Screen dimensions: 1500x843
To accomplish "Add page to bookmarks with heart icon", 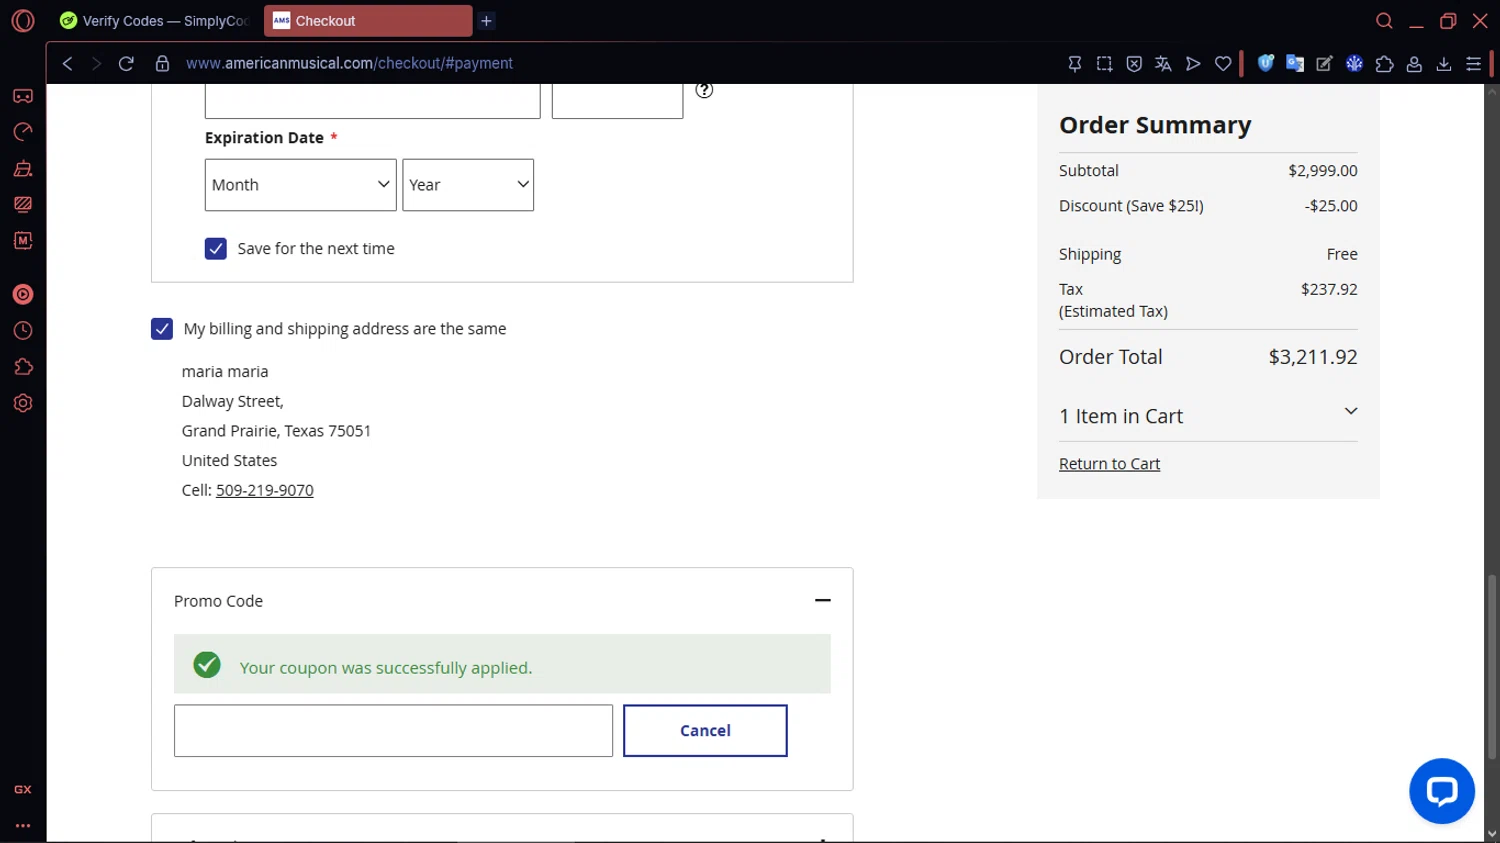I will 1223,63.
